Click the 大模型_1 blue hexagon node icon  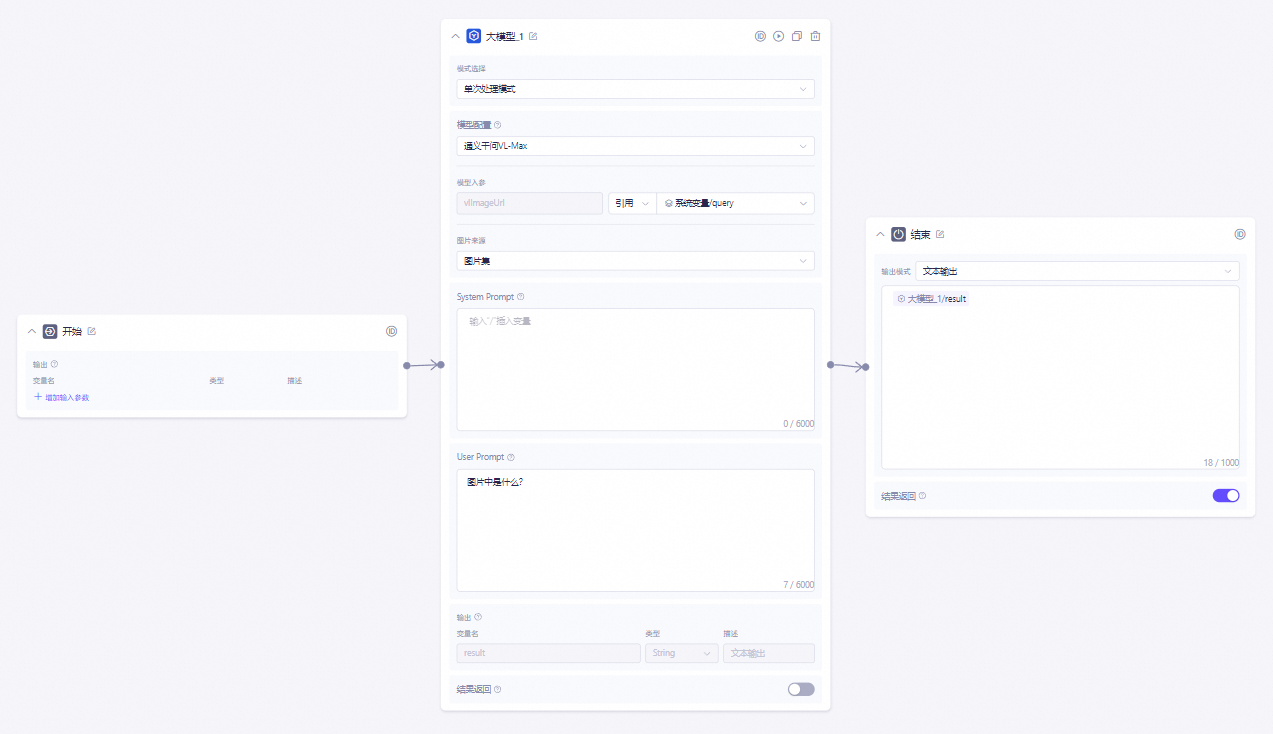474,36
